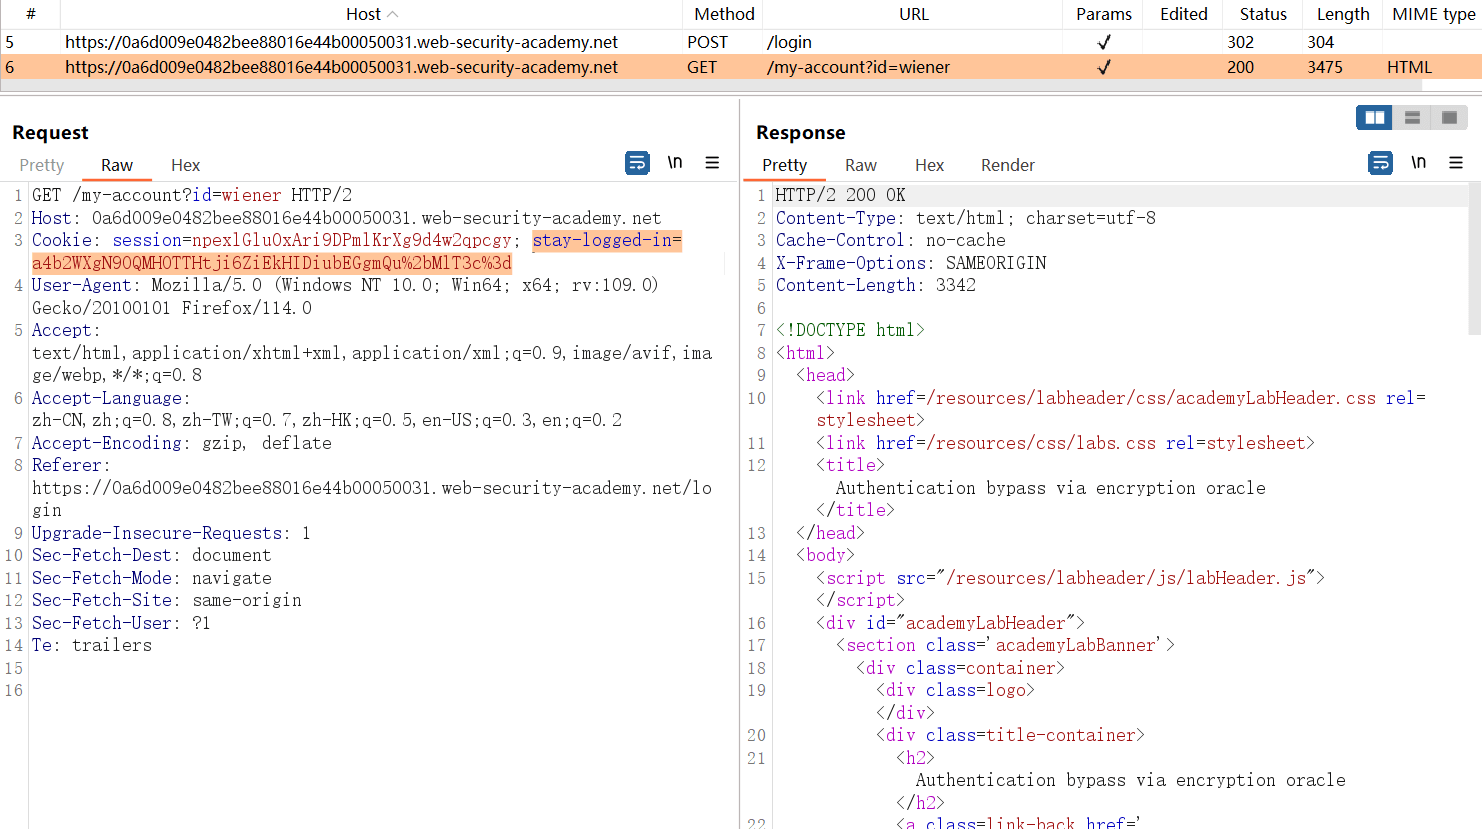Switch Request view to Hex tab

185,165
